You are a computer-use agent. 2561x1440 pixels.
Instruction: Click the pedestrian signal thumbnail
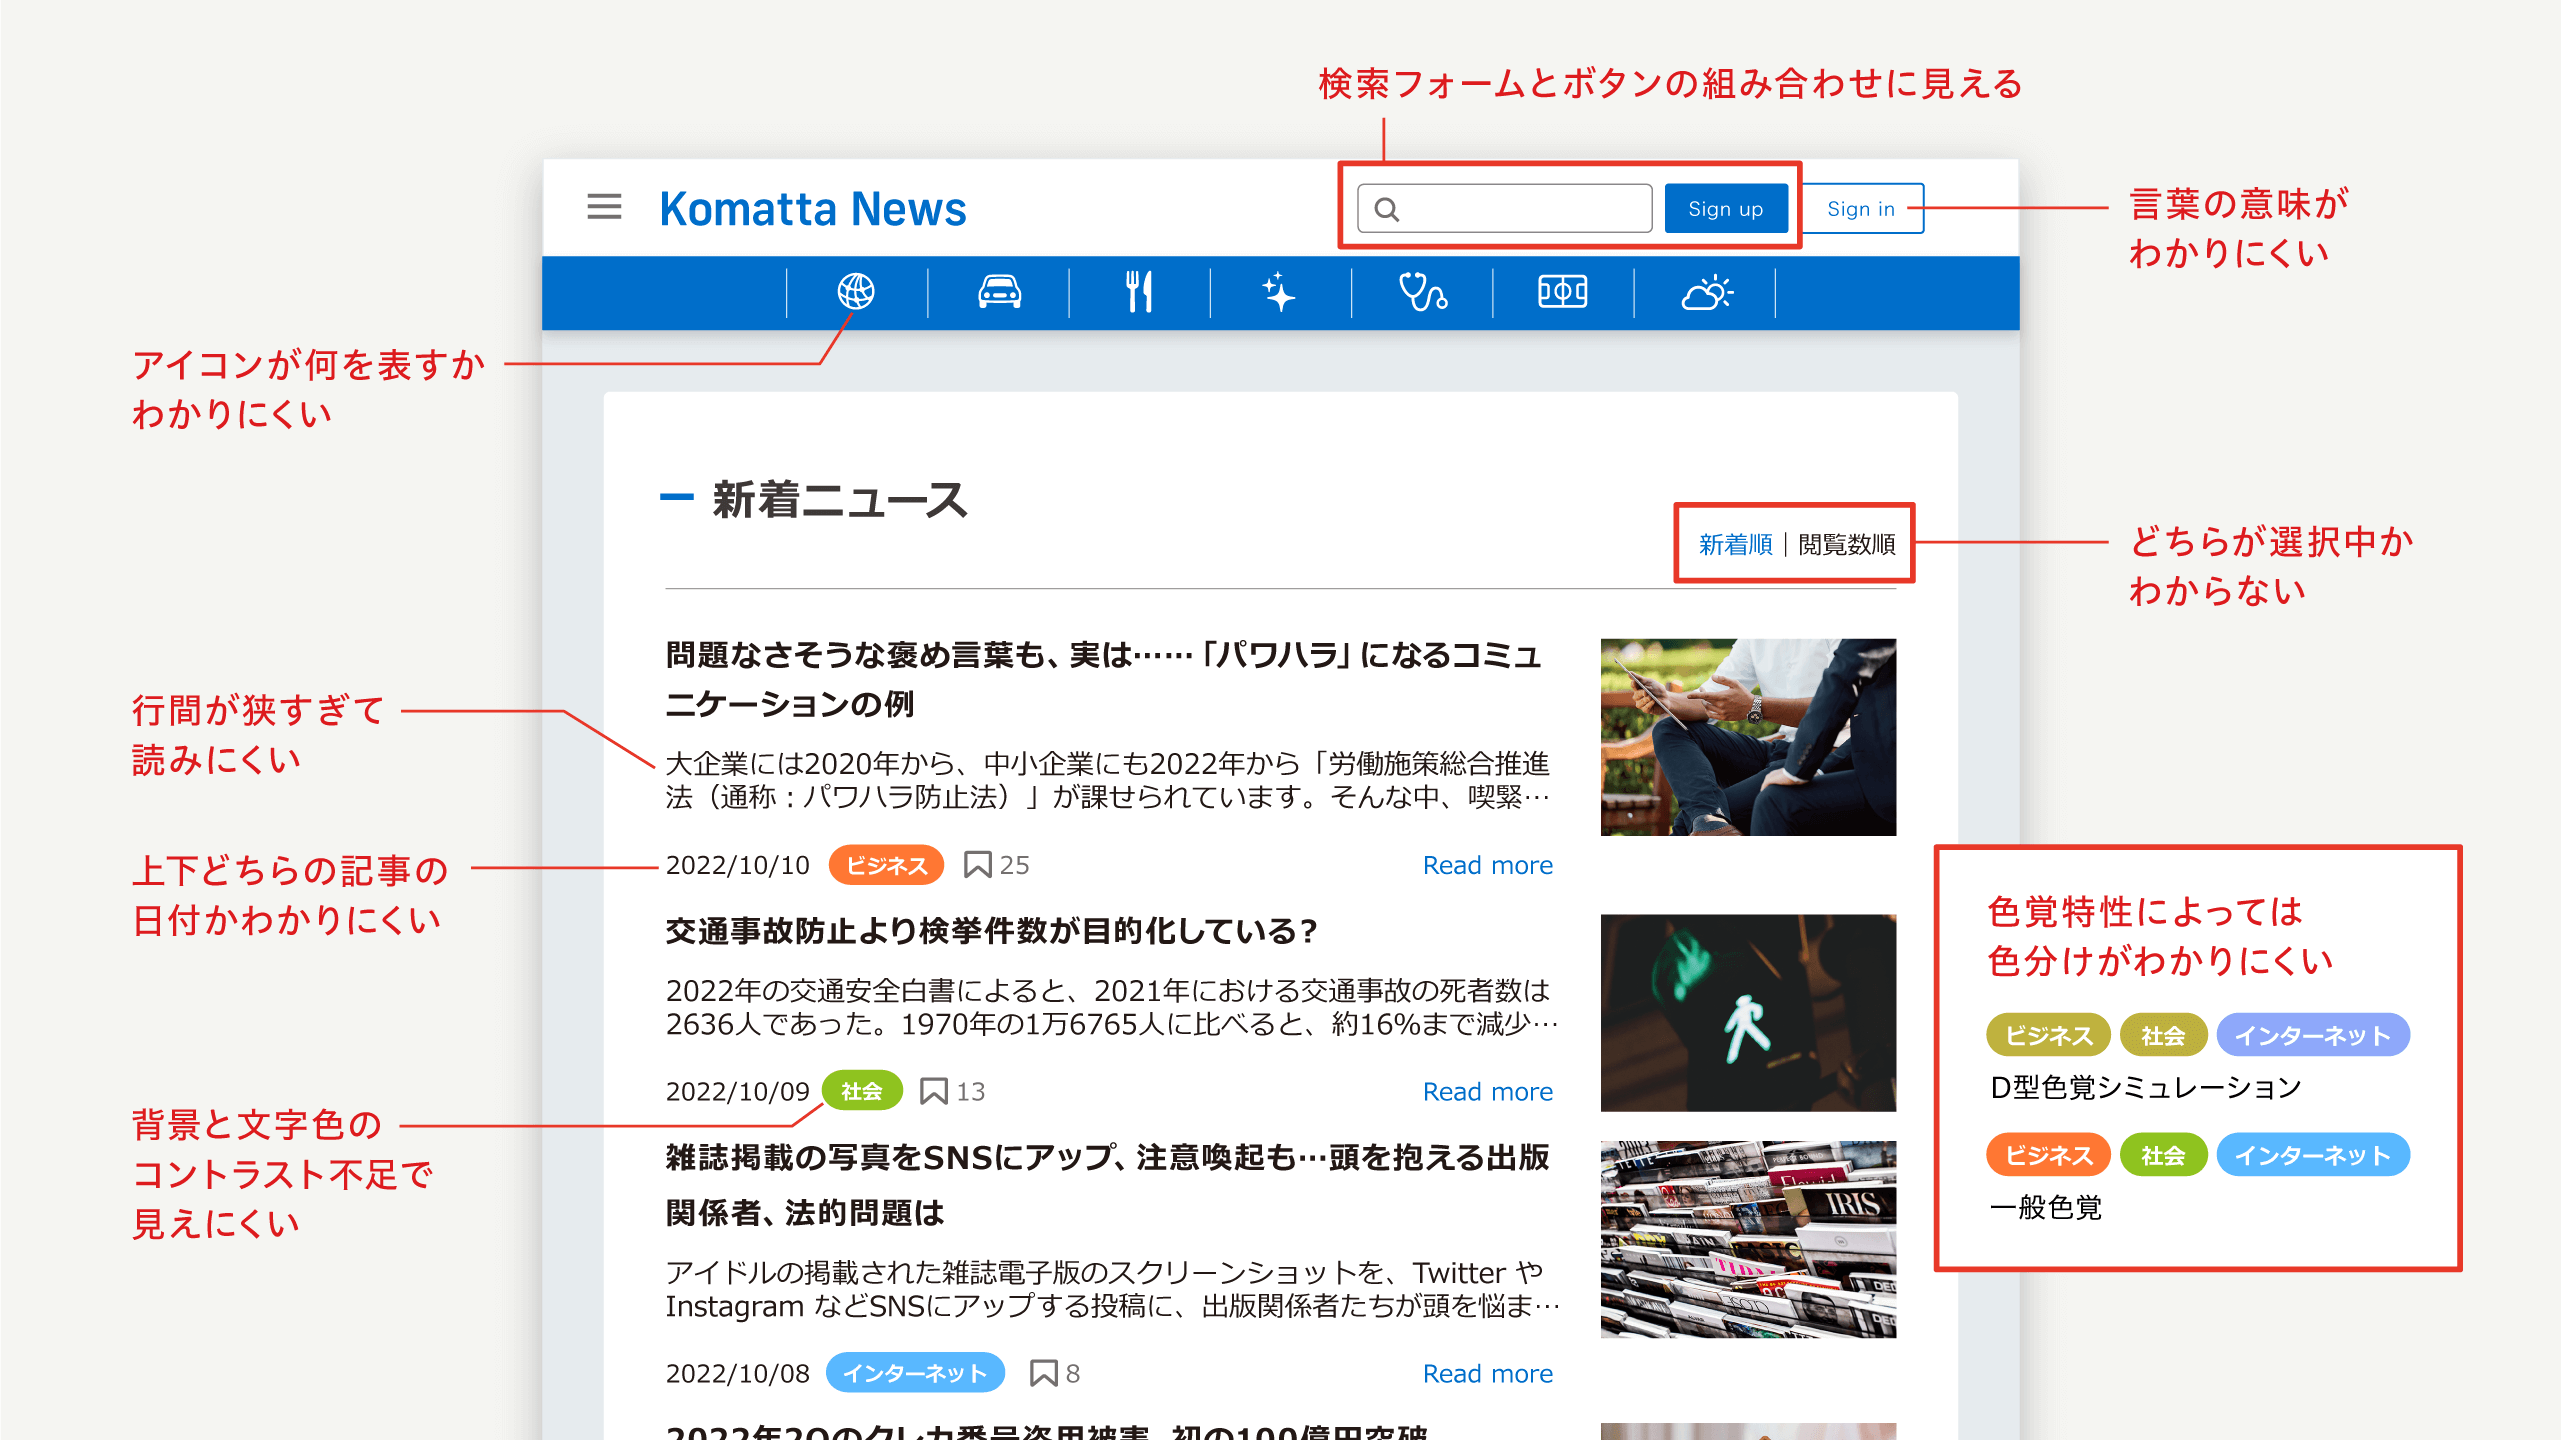pyautogui.click(x=1747, y=1012)
